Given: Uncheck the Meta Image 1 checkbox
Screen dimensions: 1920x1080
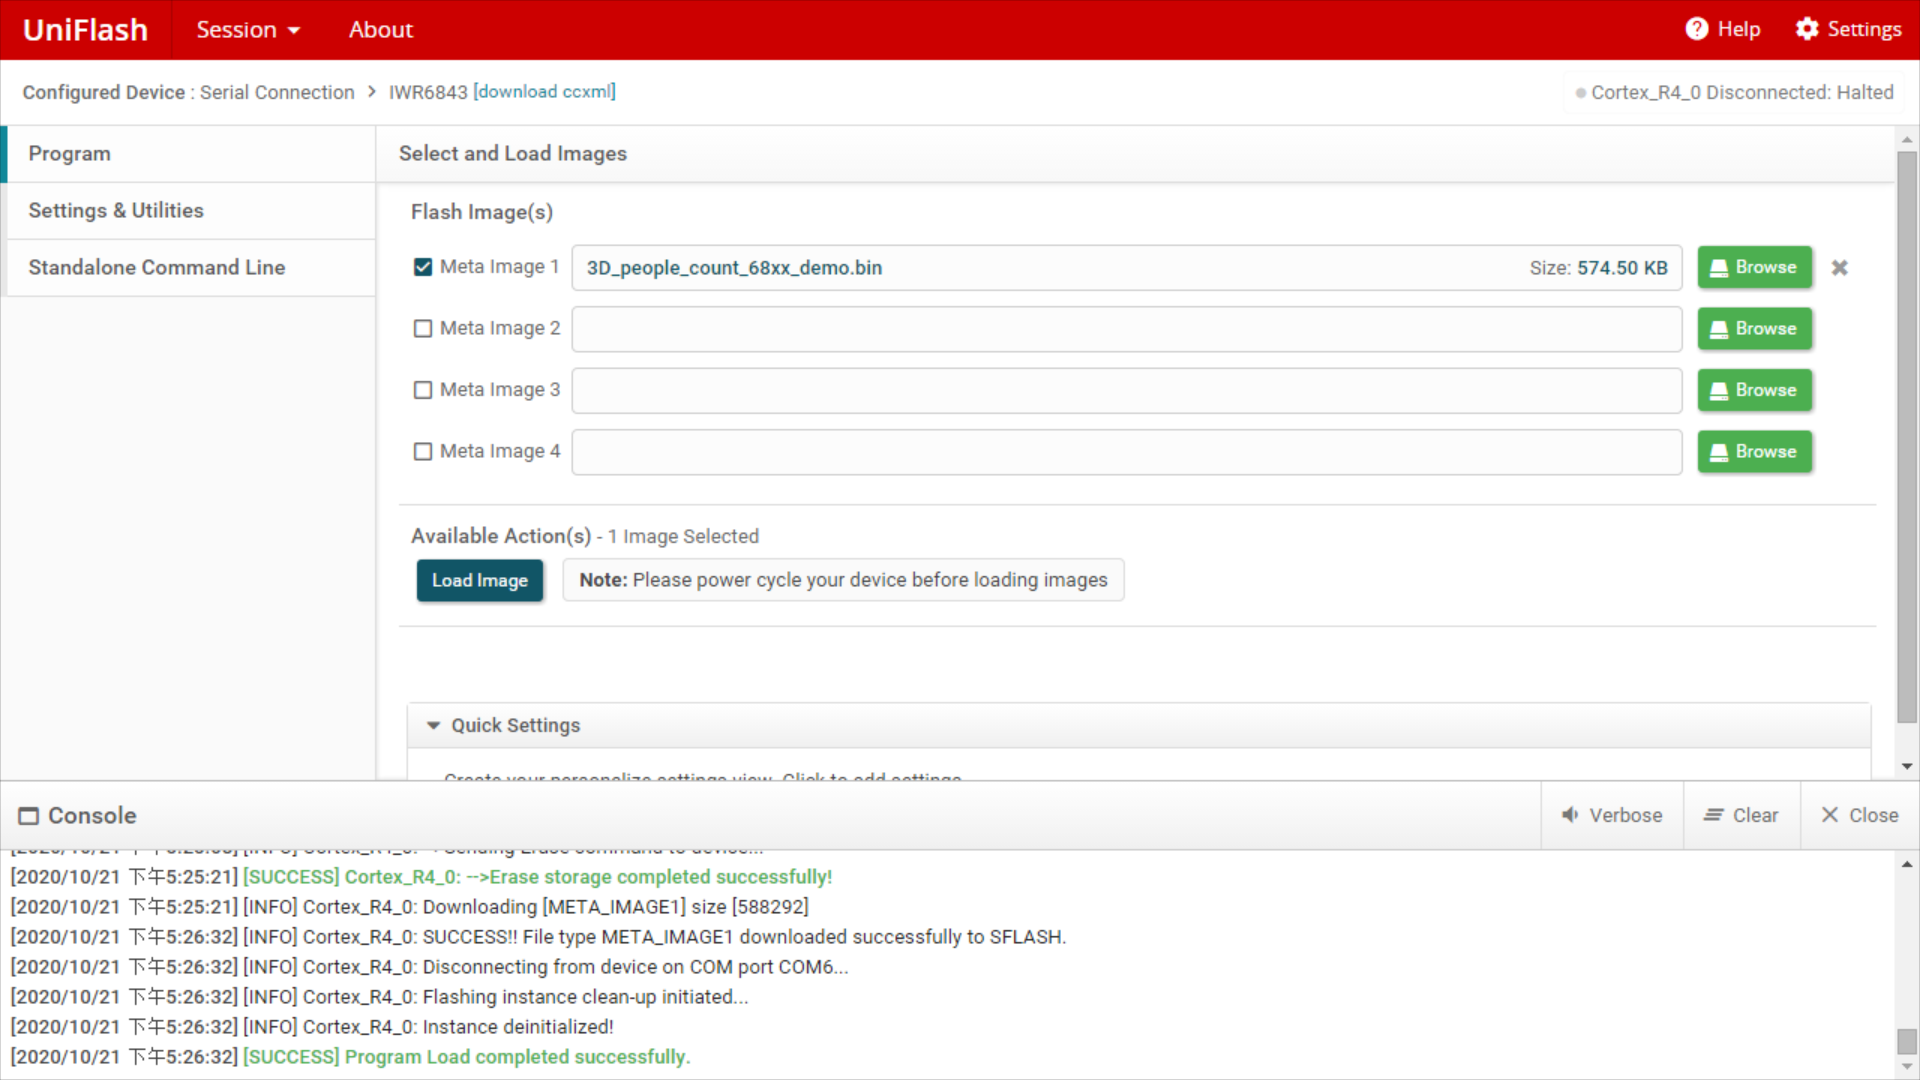Looking at the screenshot, I should 423,267.
